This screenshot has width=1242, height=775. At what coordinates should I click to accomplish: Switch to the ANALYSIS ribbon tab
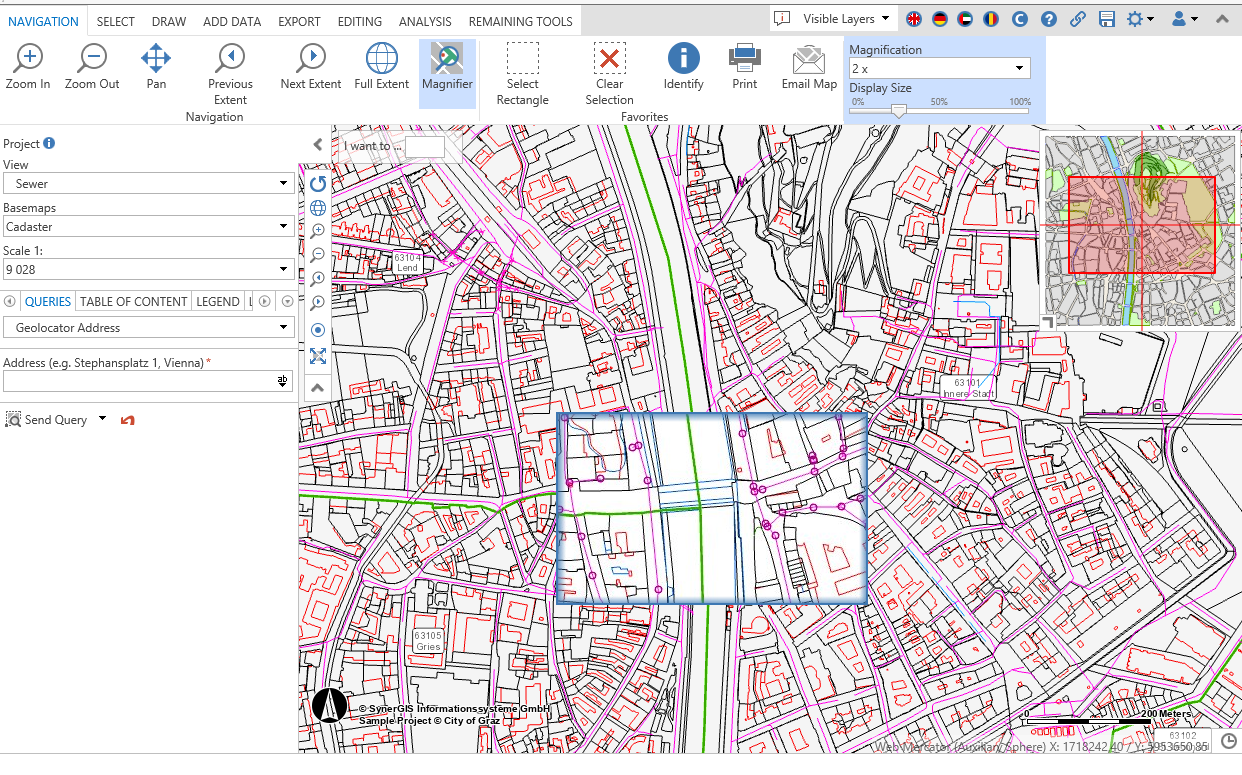(x=425, y=21)
